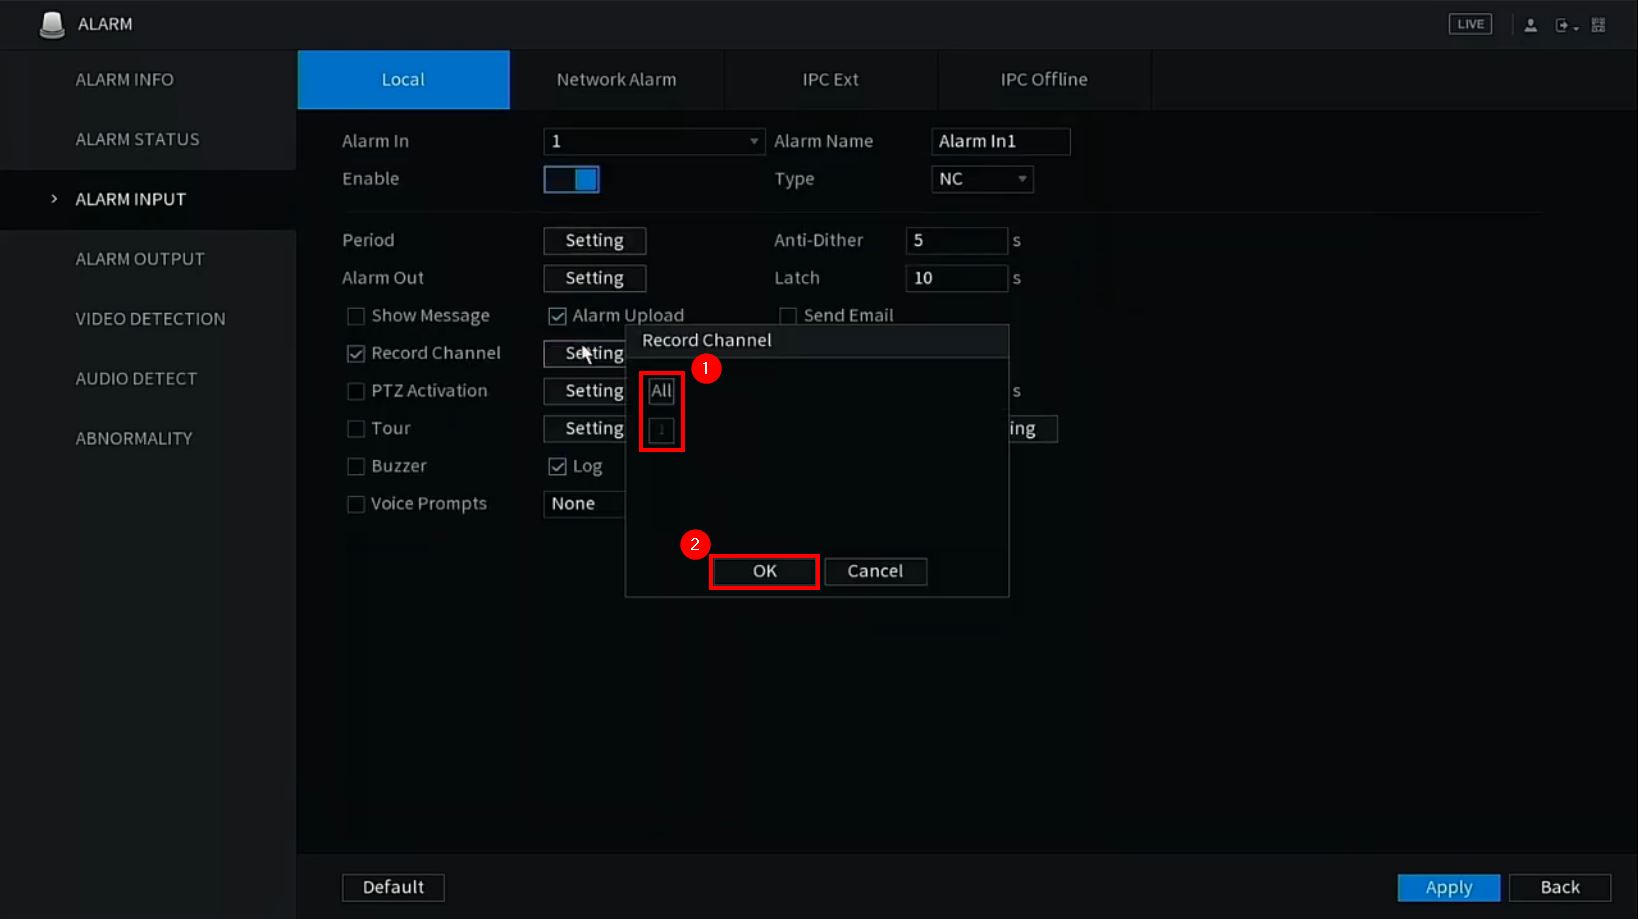
Task: Uncheck the Log checkbox
Action: 557,466
